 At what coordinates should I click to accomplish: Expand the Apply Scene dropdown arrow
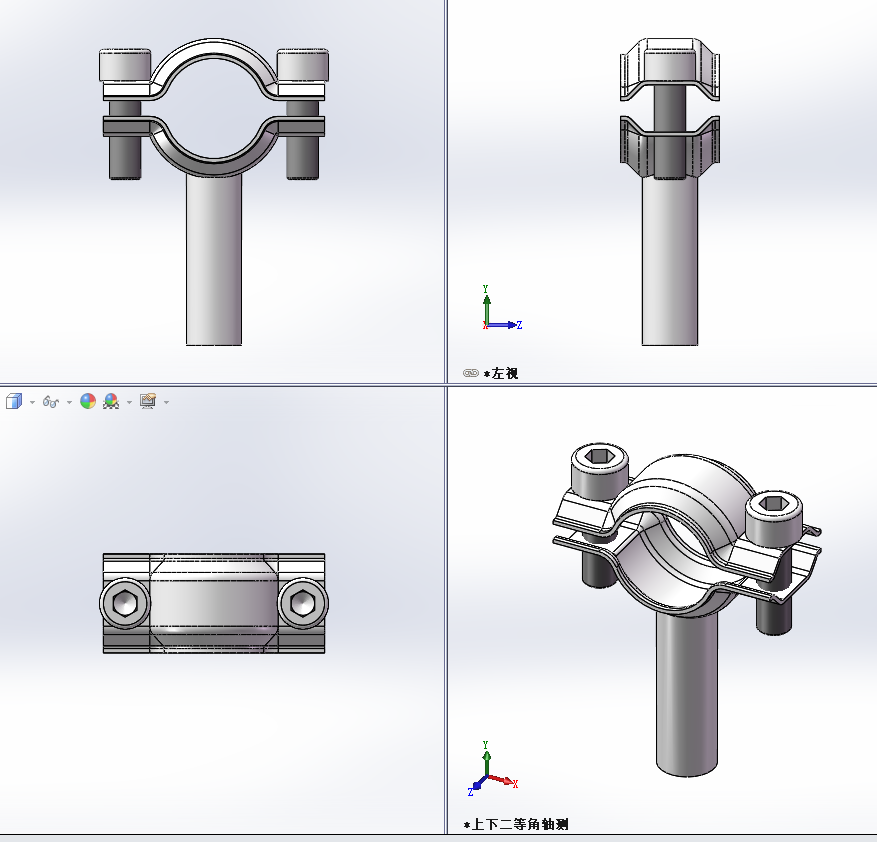[x=129, y=402]
